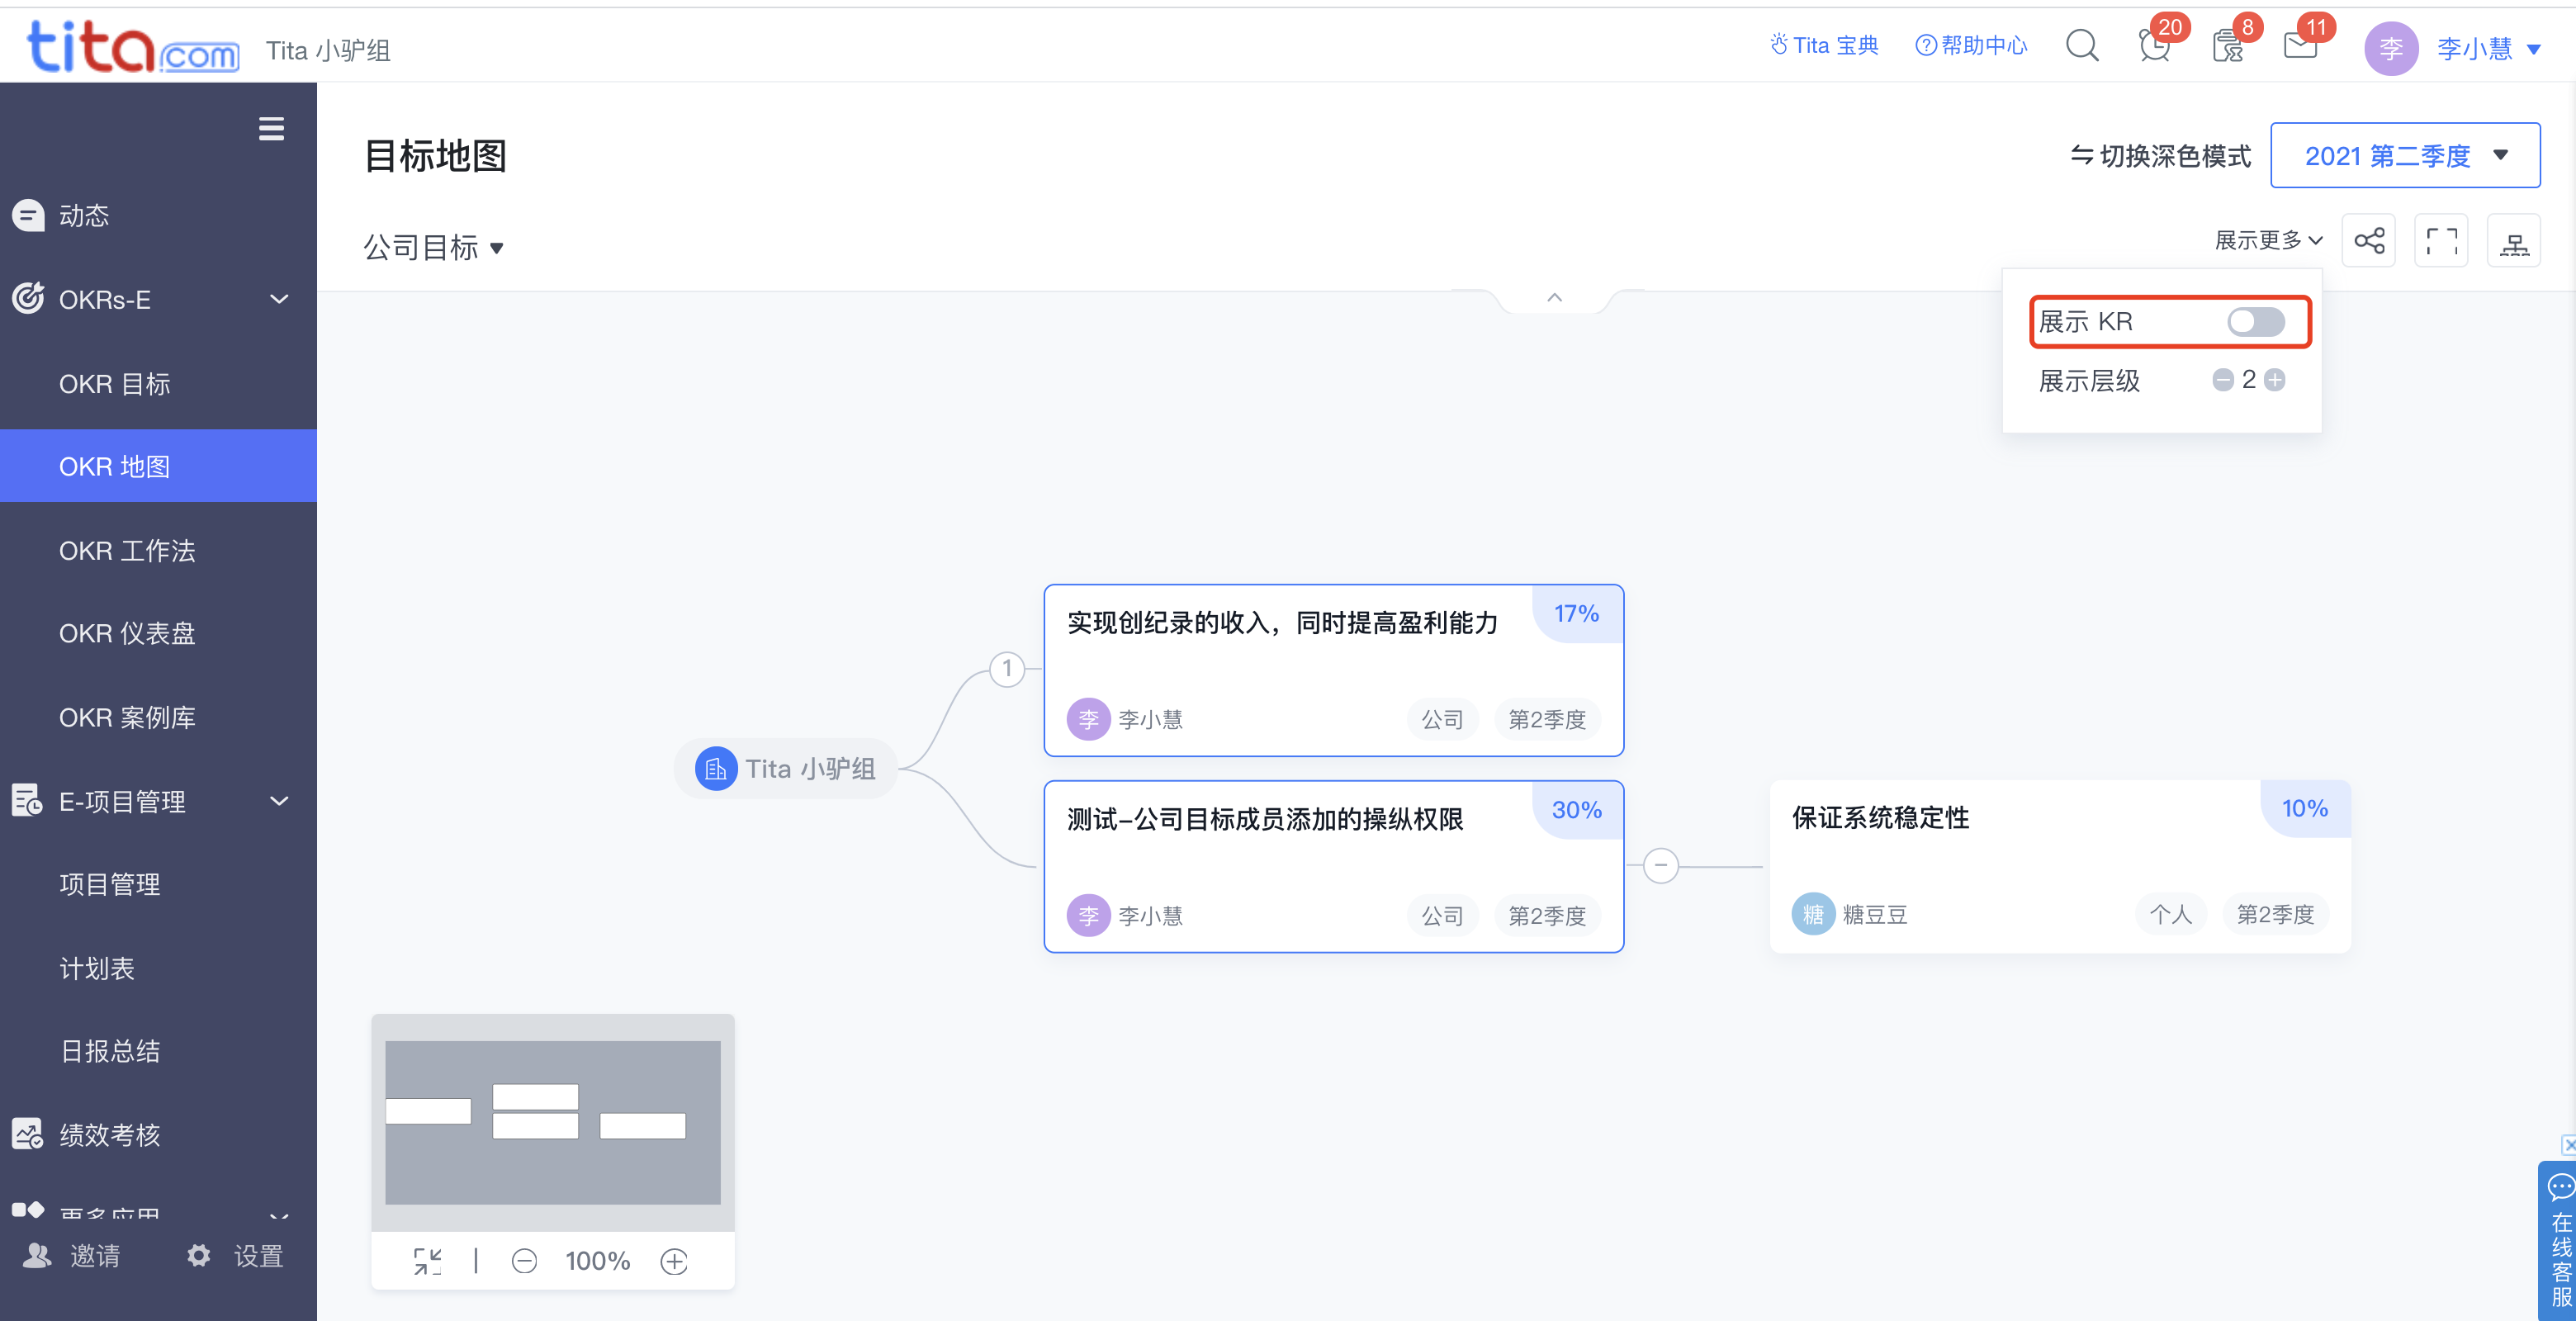Click the 30% progress badge

(1576, 810)
